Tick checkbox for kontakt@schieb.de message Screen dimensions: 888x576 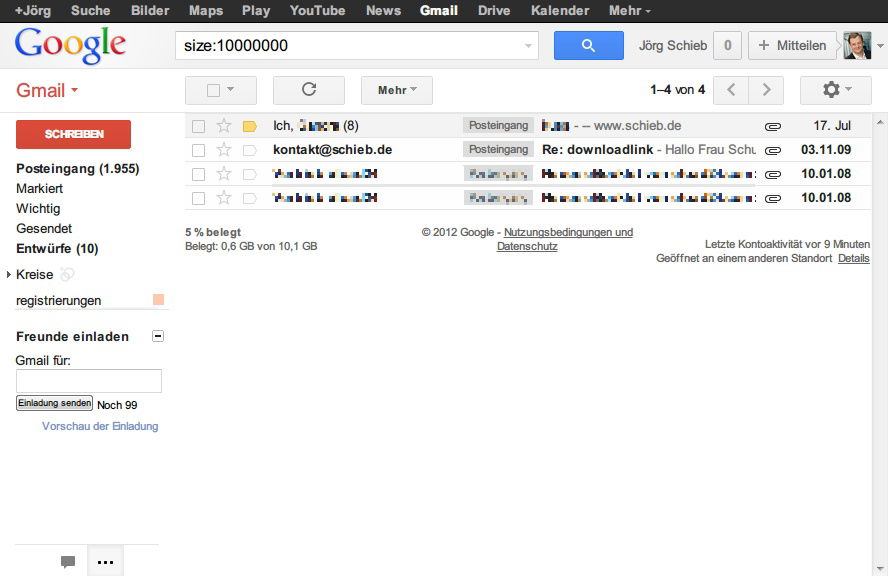pos(198,150)
